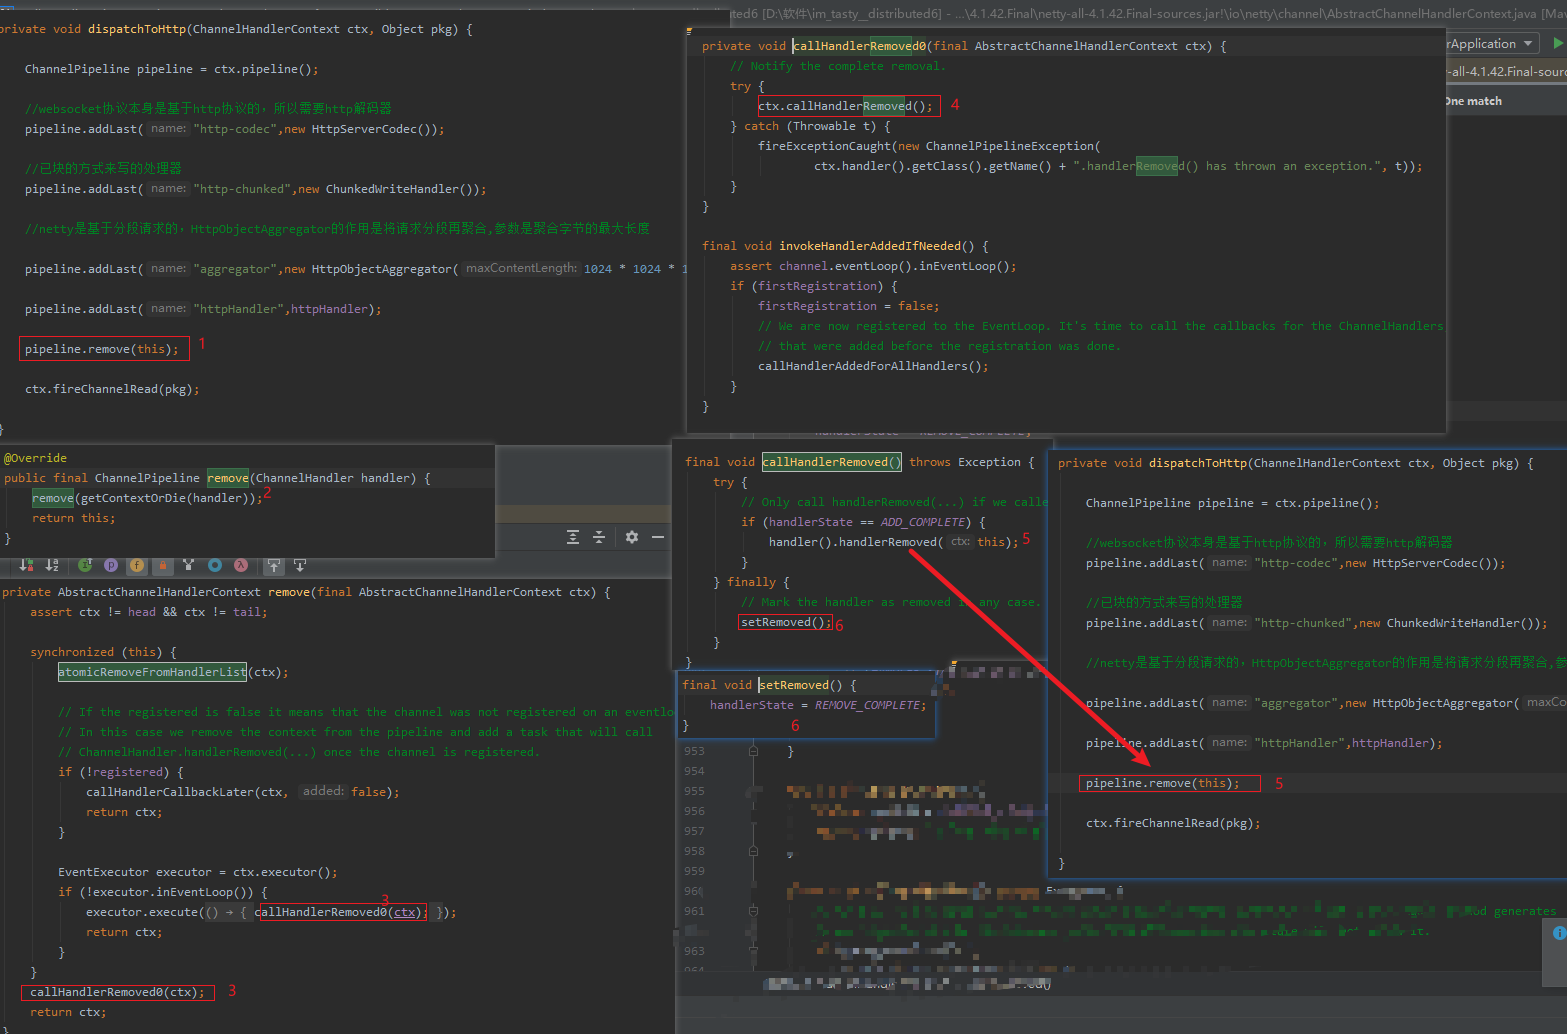Click callHandlerRemoved0 method name in its declaration
This screenshot has height=1034, width=1567.
coord(860,46)
